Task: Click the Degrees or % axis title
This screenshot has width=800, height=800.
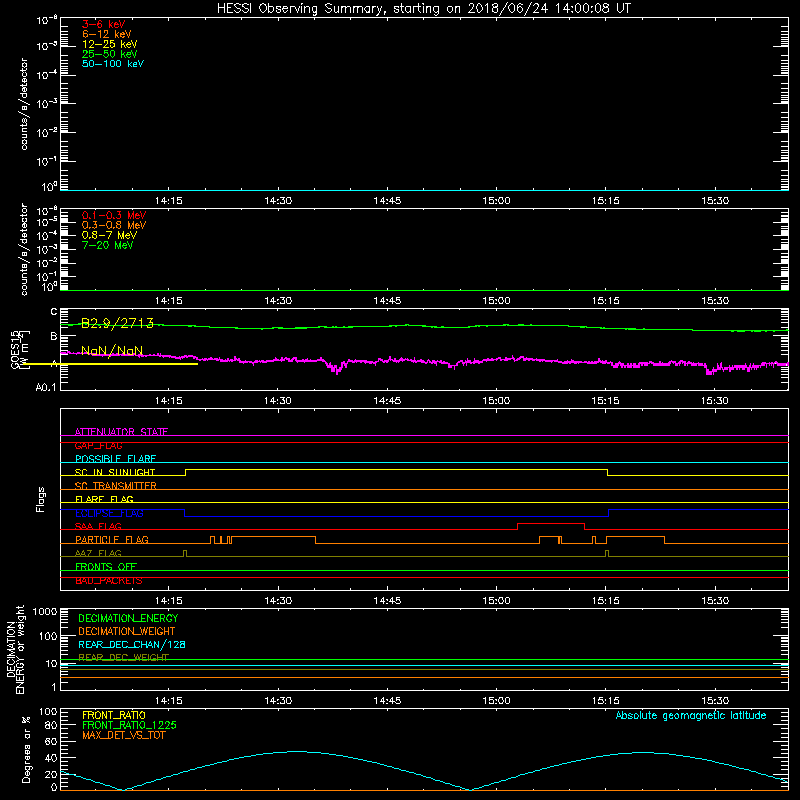Action: 26,749
